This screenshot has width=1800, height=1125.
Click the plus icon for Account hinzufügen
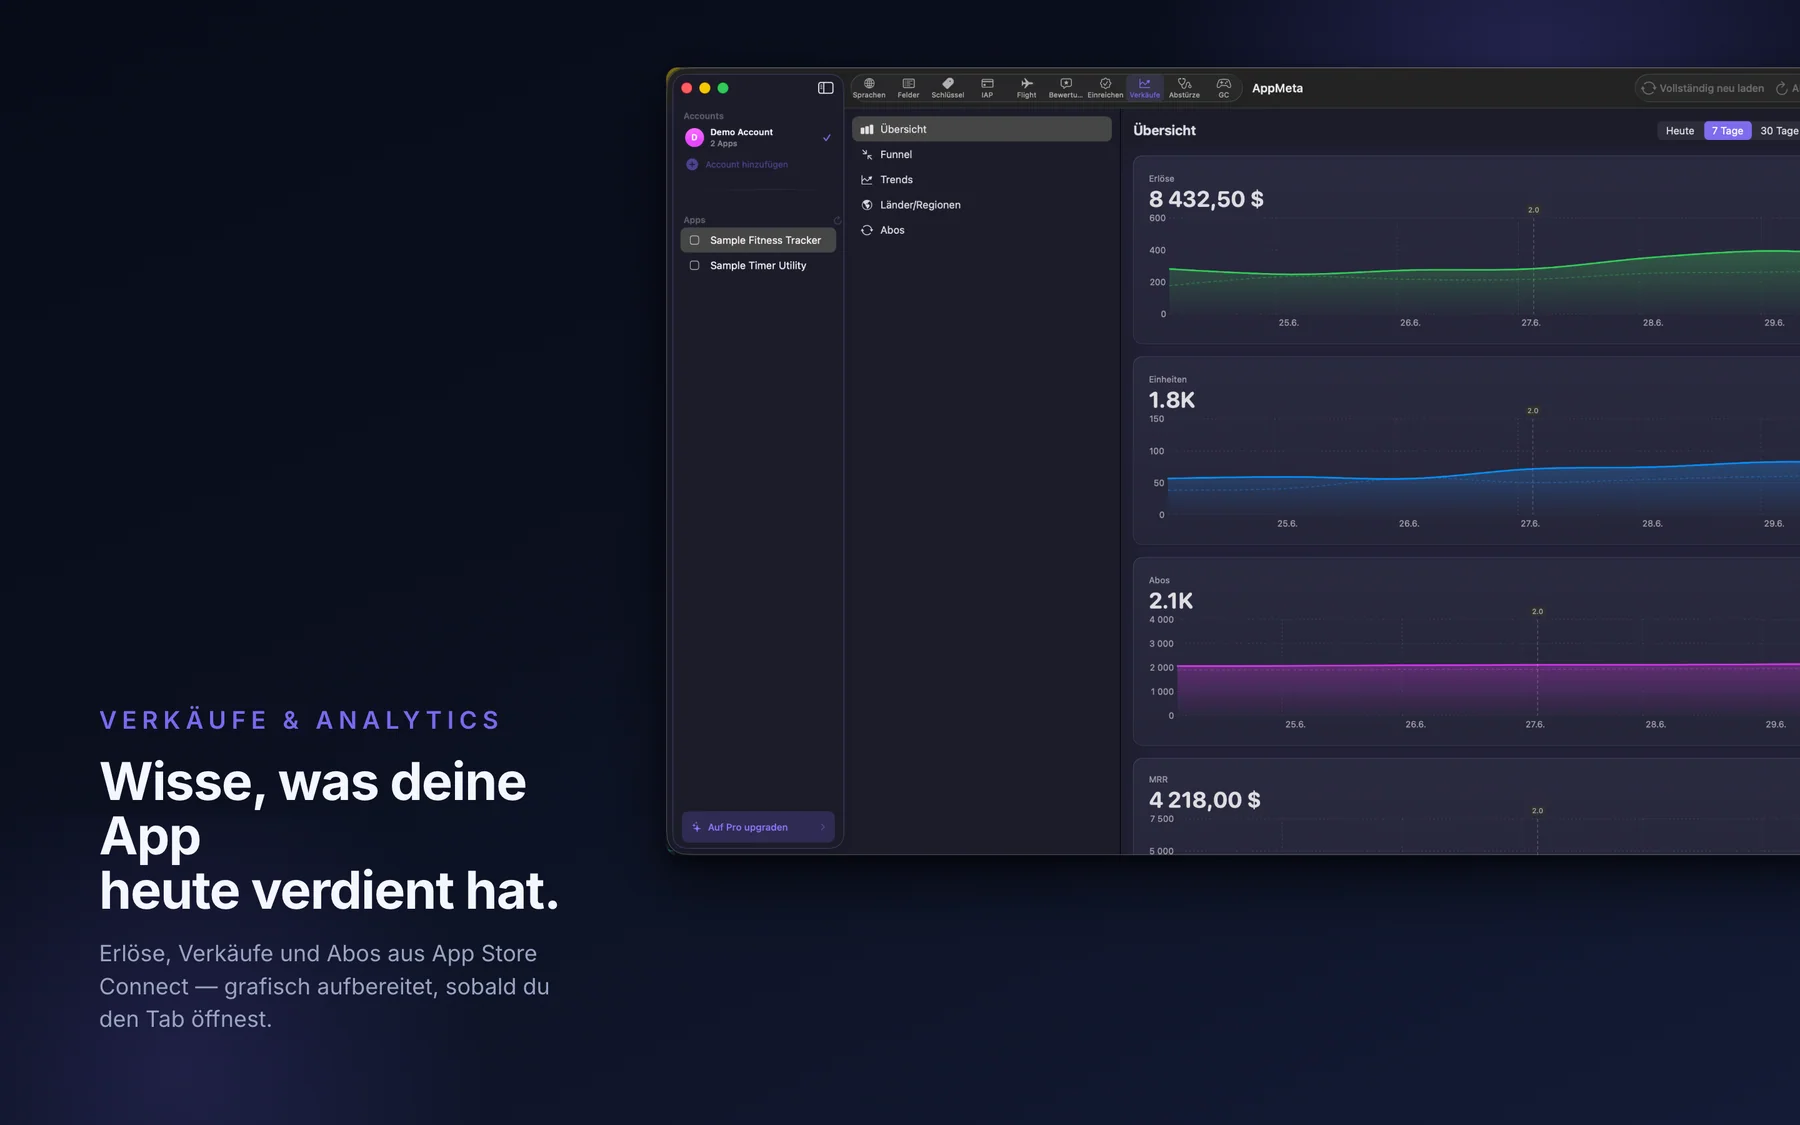click(x=692, y=164)
